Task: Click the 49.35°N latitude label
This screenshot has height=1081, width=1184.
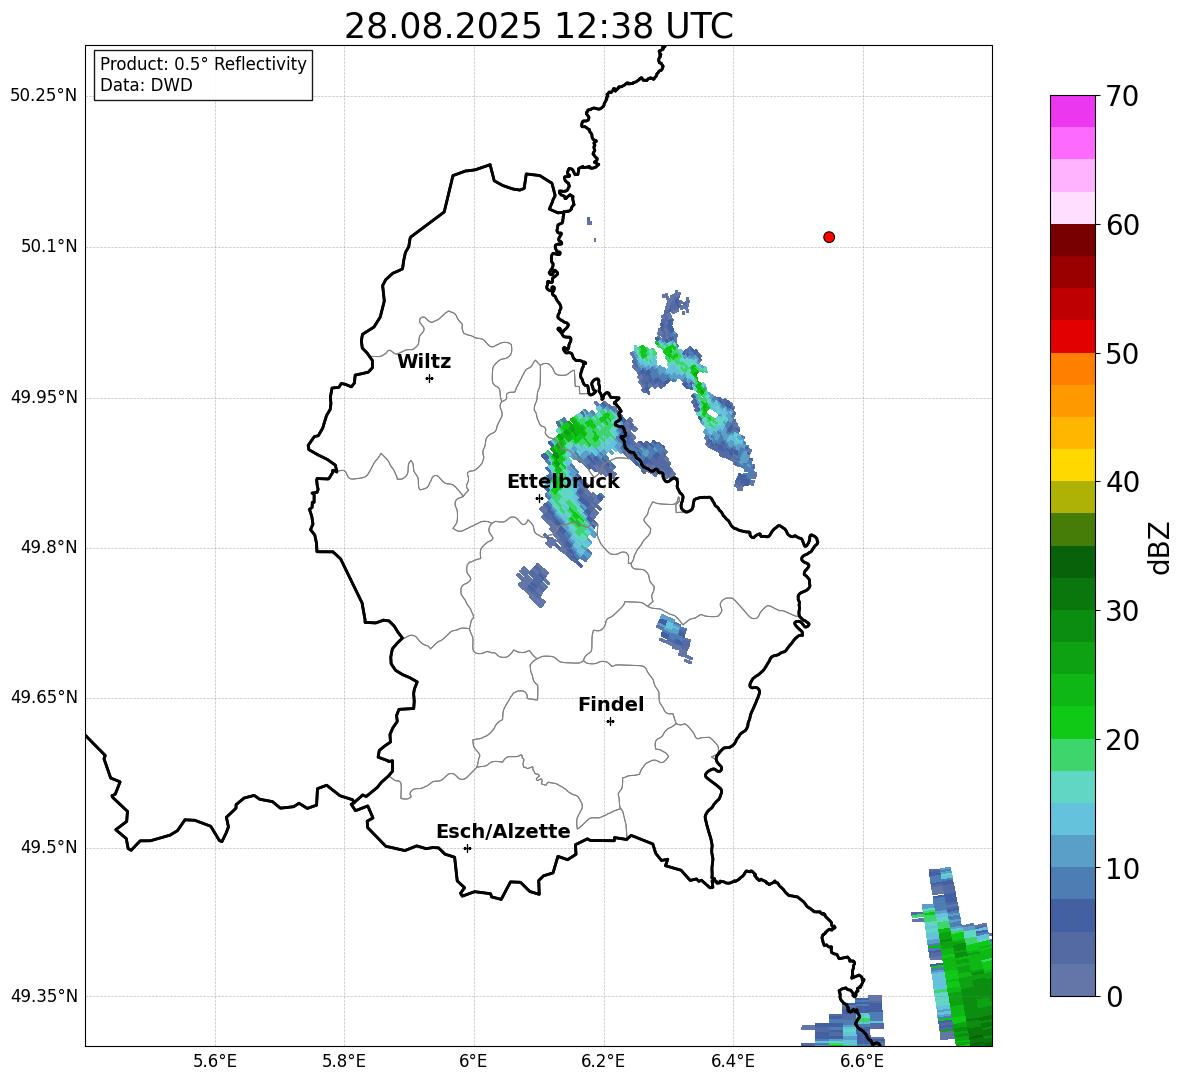Action: 43,996
